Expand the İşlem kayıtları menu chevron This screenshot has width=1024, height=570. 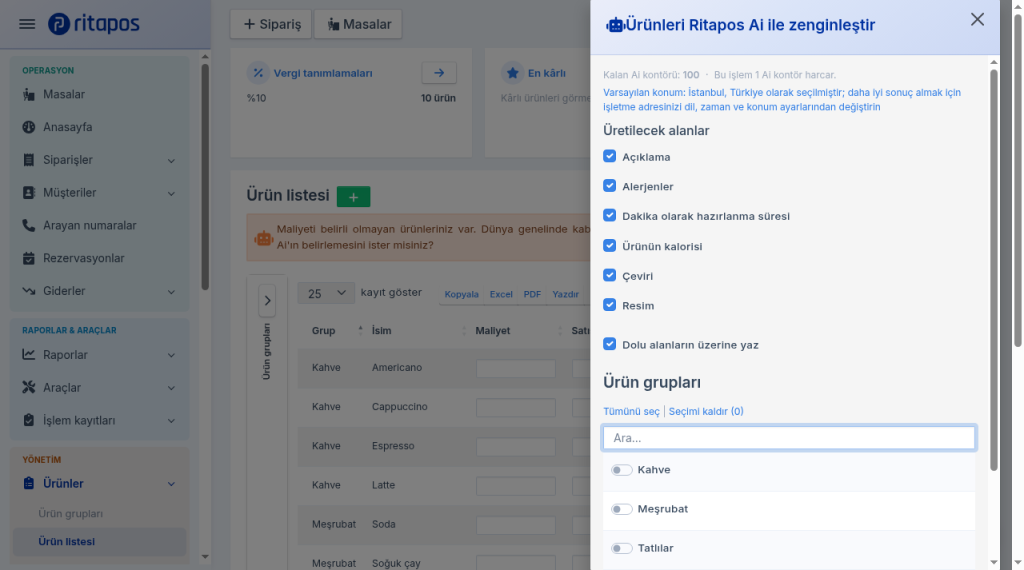click(x=171, y=420)
